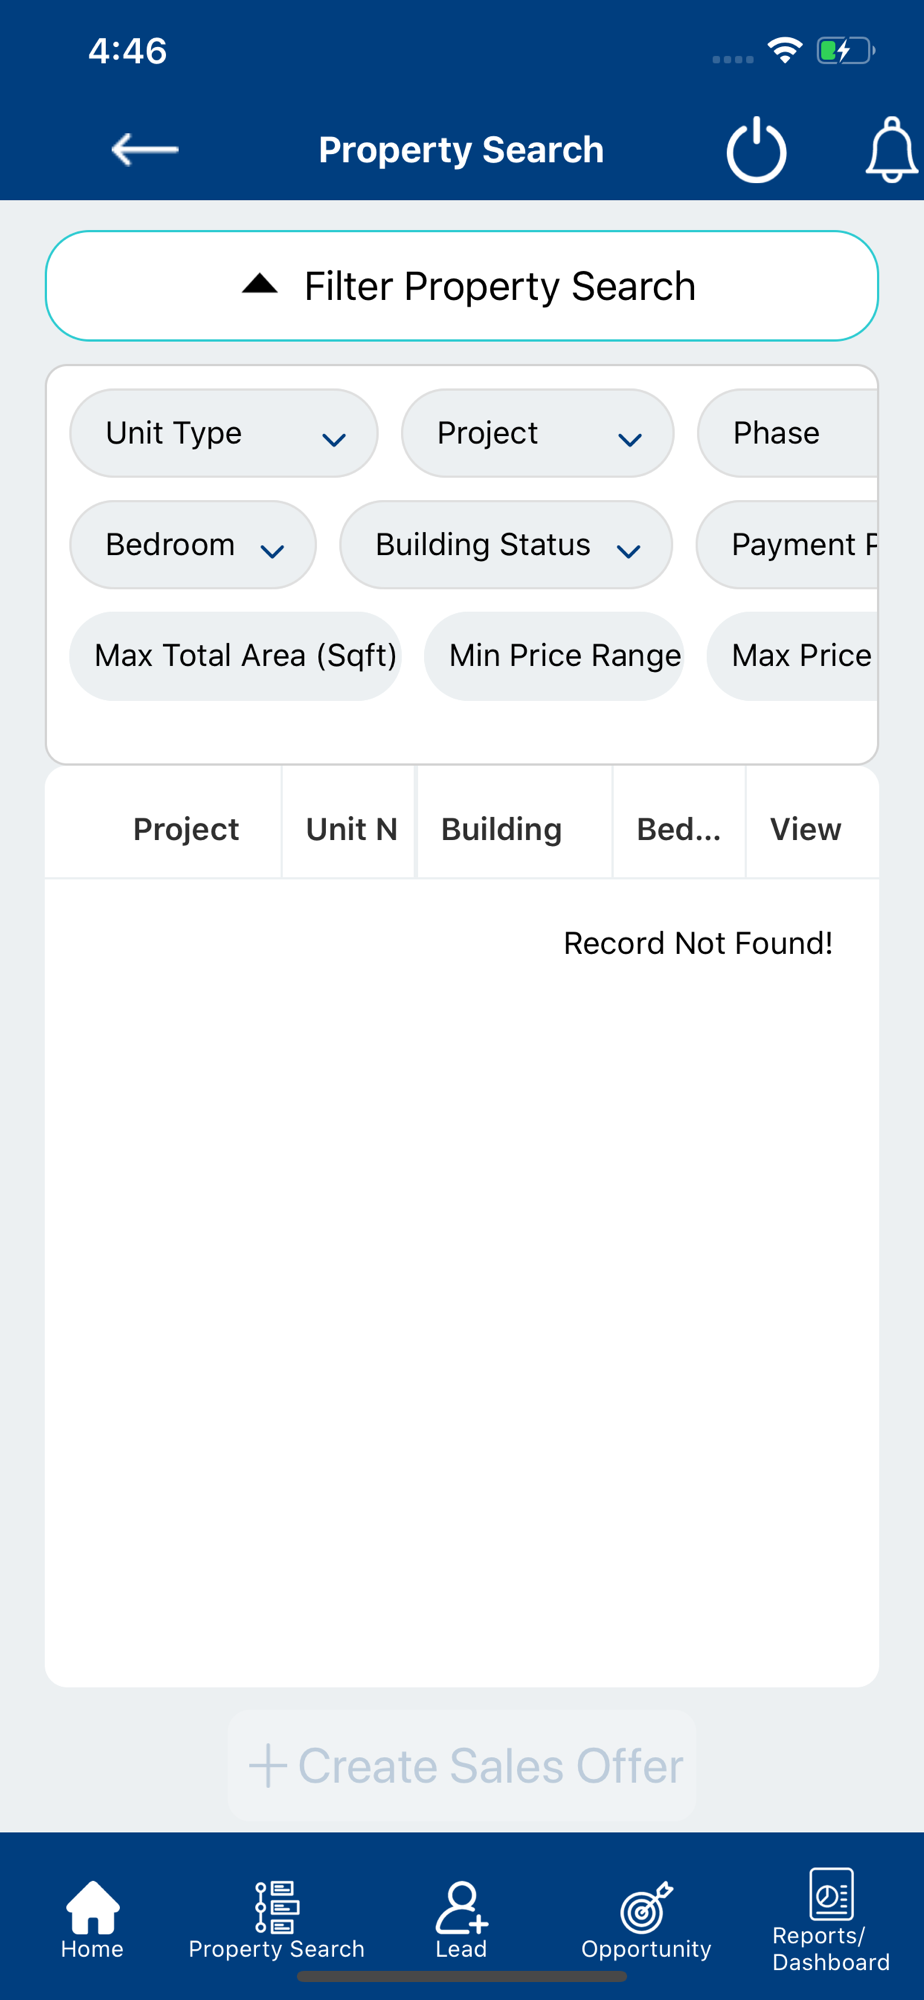The image size is (924, 2000).
Task: Select the Project column header
Action: 186,829
